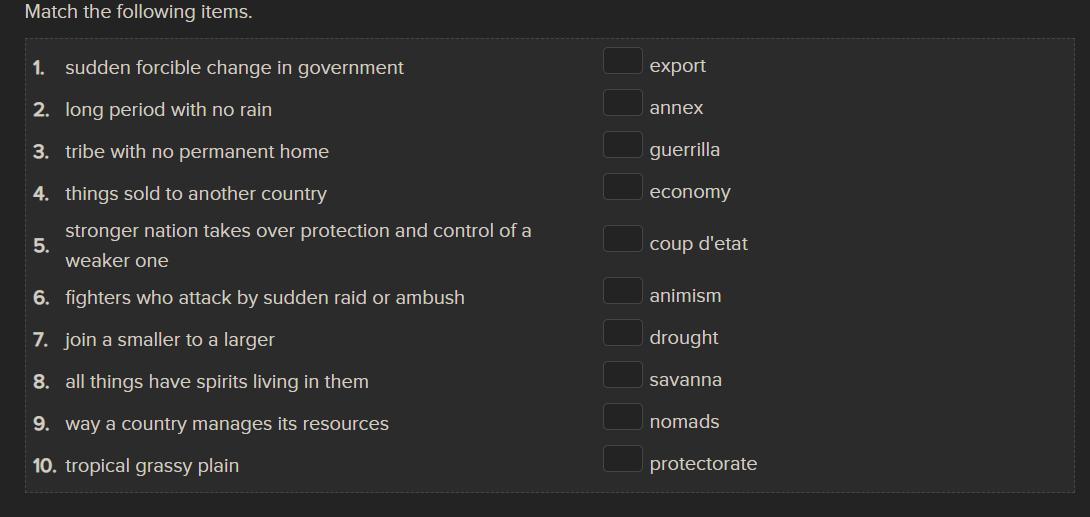
Task: Click definition 1 about sudden change in government
Action: click(x=234, y=68)
